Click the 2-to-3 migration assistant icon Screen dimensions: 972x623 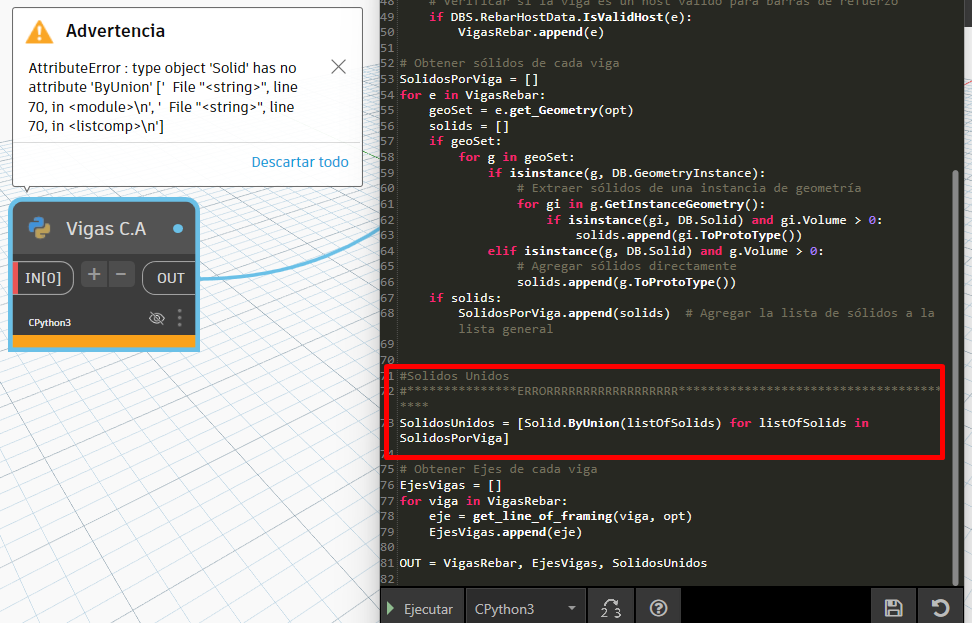611,608
